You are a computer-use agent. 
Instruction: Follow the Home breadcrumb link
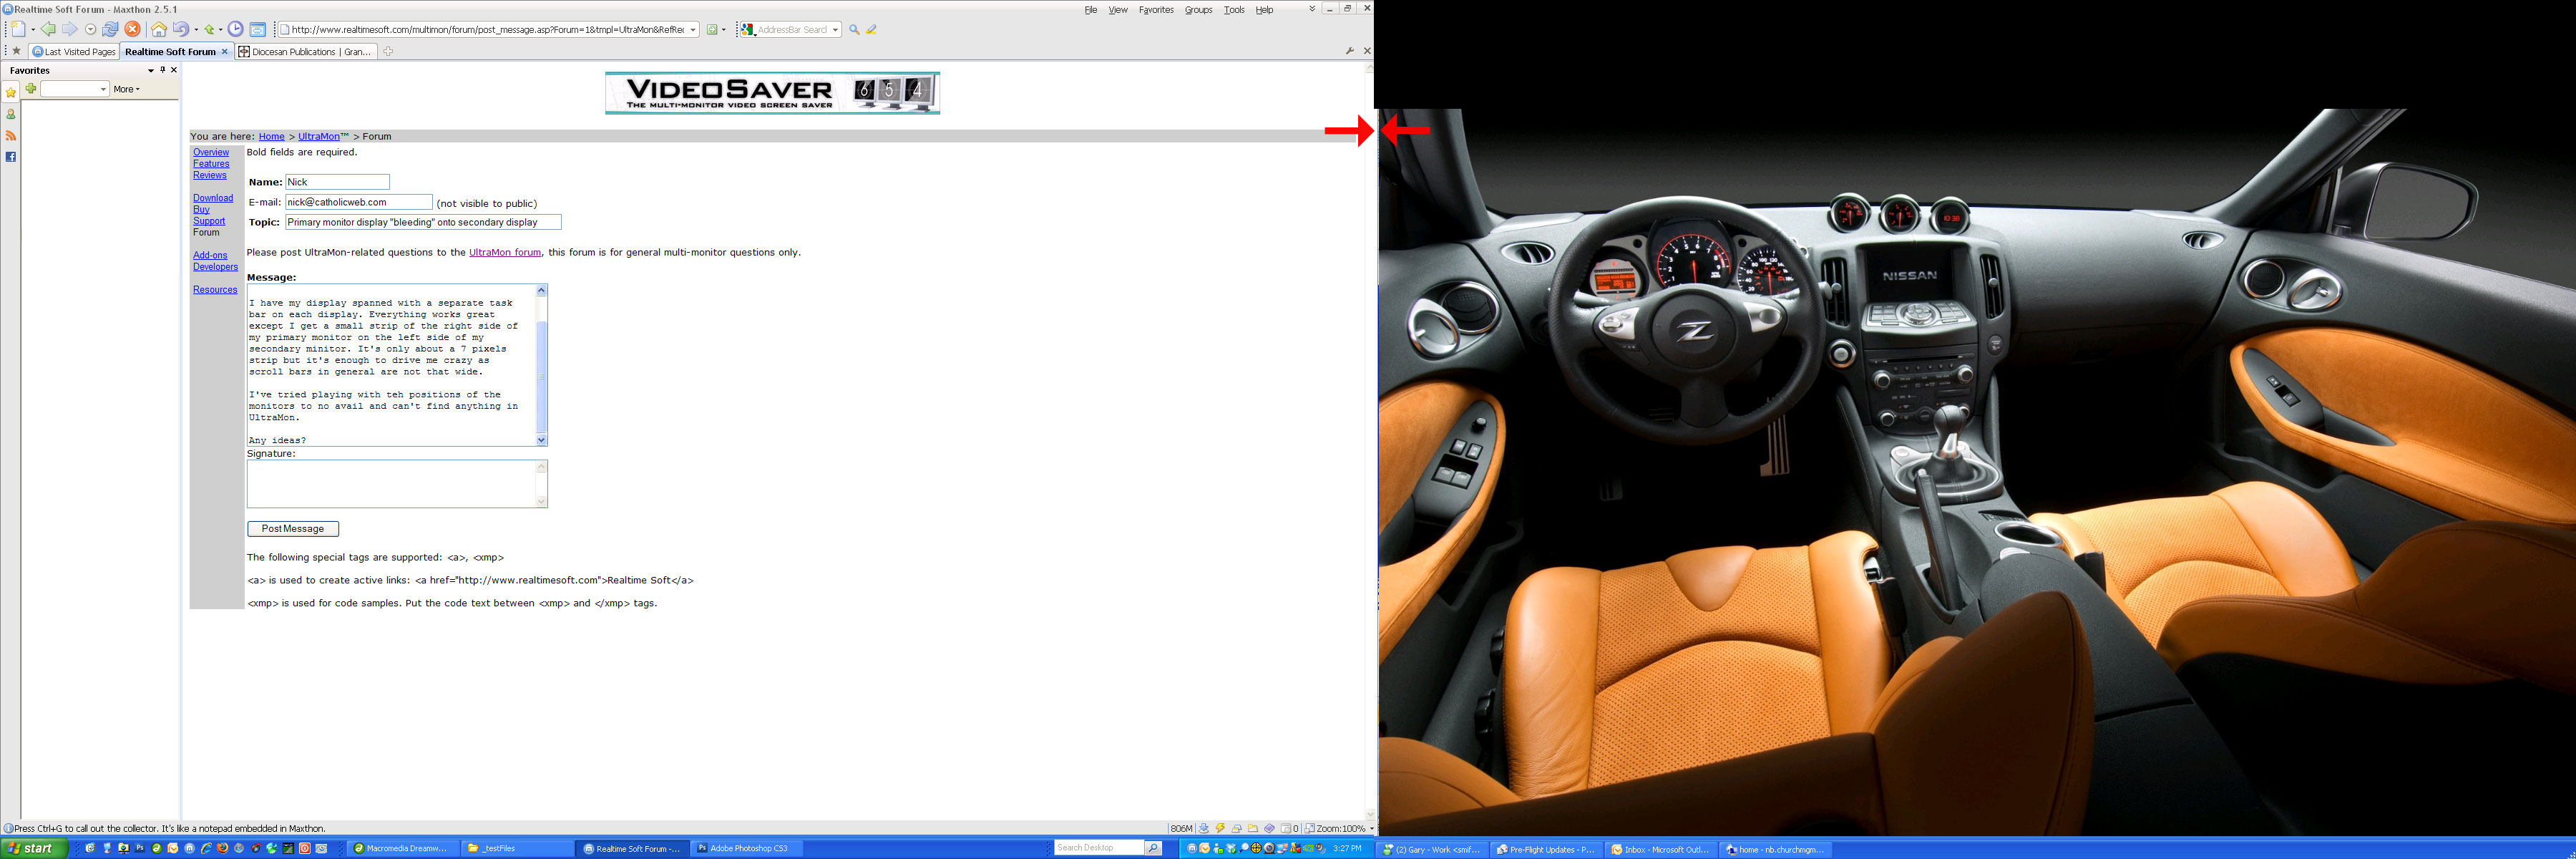pyautogui.click(x=271, y=136)
